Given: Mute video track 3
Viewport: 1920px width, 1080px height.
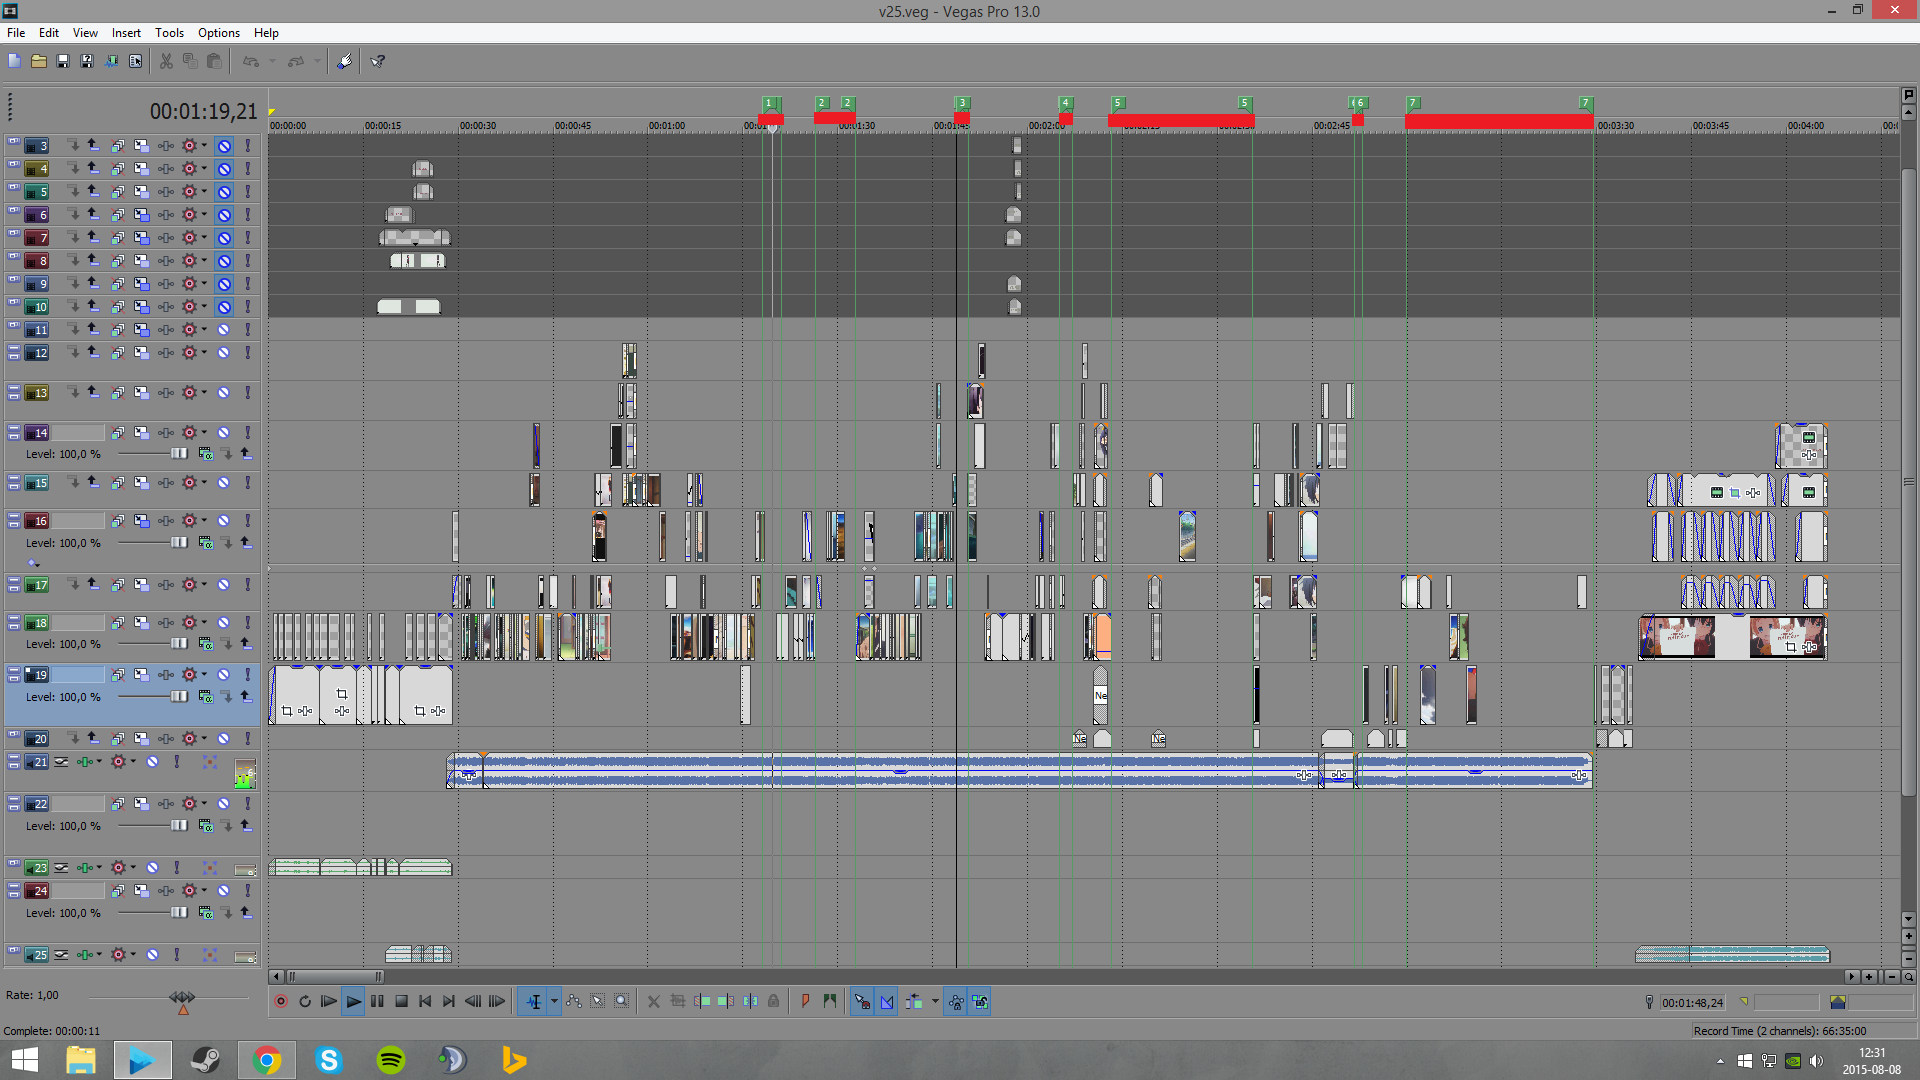Looking at the screenshot, I should coord(224,146).
